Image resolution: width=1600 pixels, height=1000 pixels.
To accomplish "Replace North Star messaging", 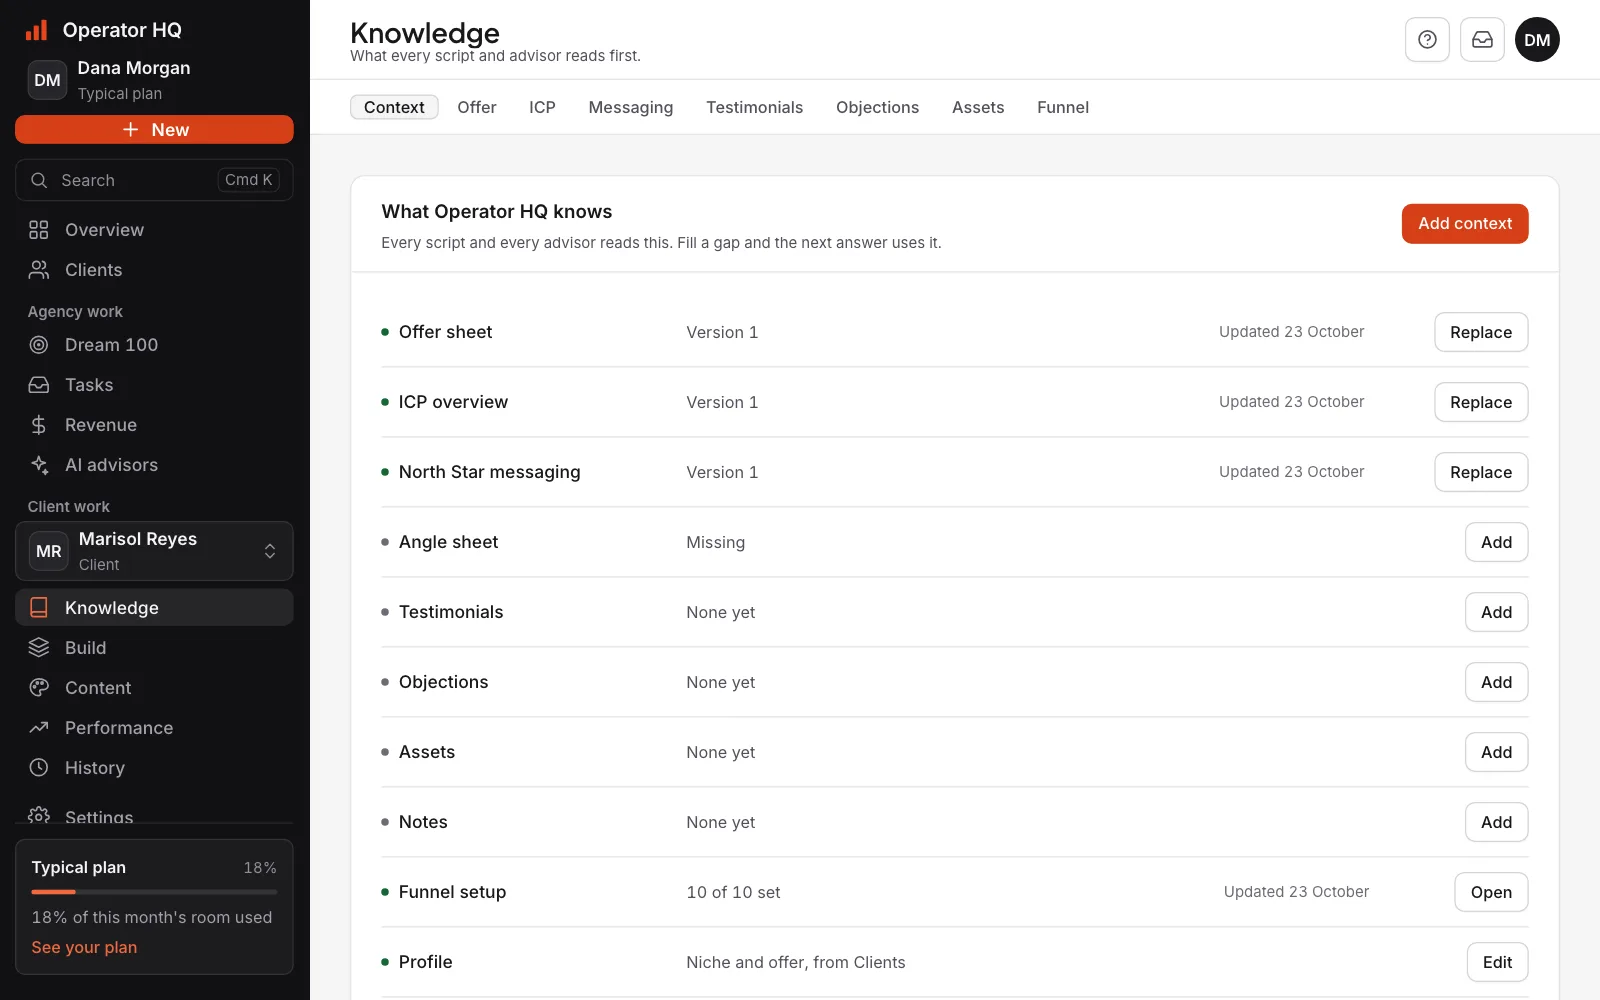I will [x=1481, y=472].
